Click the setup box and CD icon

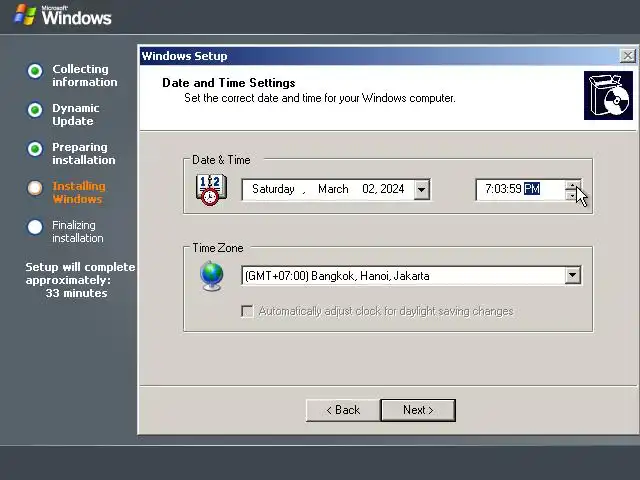point(608,96)
